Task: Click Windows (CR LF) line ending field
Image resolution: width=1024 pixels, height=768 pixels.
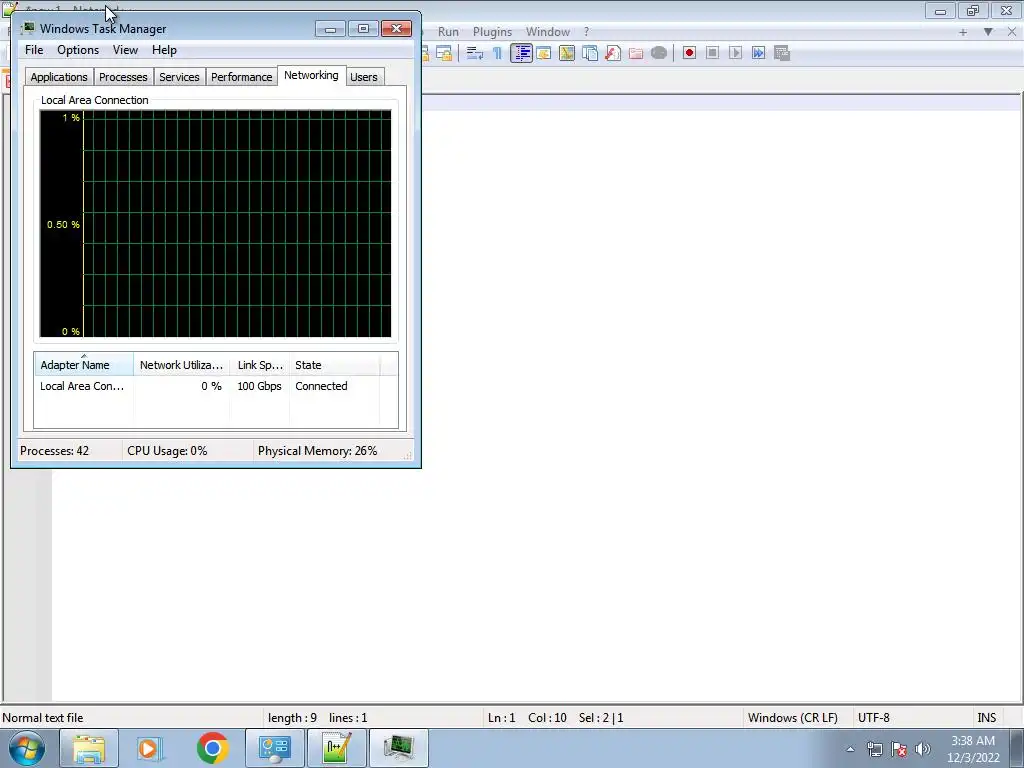Action: [x=793, y=718]
